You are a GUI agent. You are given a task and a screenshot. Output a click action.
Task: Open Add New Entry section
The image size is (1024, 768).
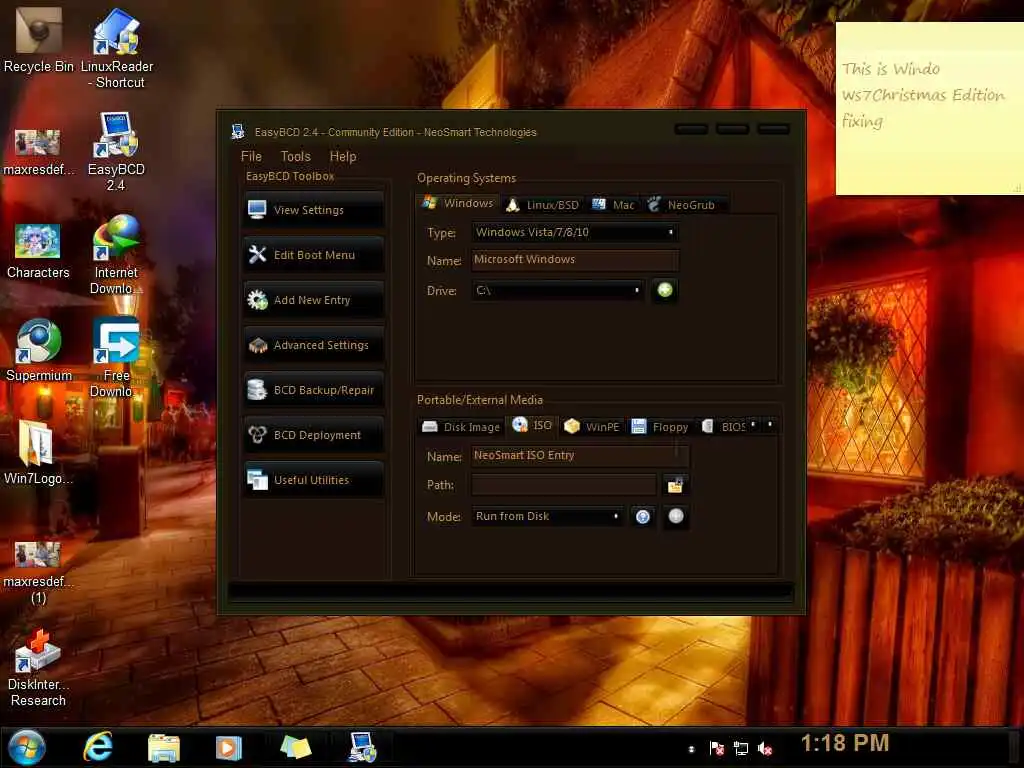[x=313, y=300]
